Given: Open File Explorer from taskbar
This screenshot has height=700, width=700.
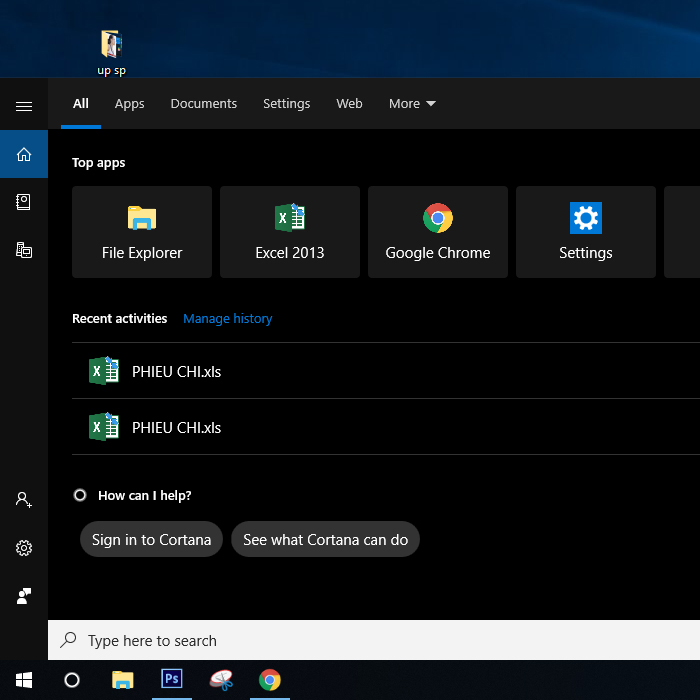Looking at the screenshot, I should [123, 680].
